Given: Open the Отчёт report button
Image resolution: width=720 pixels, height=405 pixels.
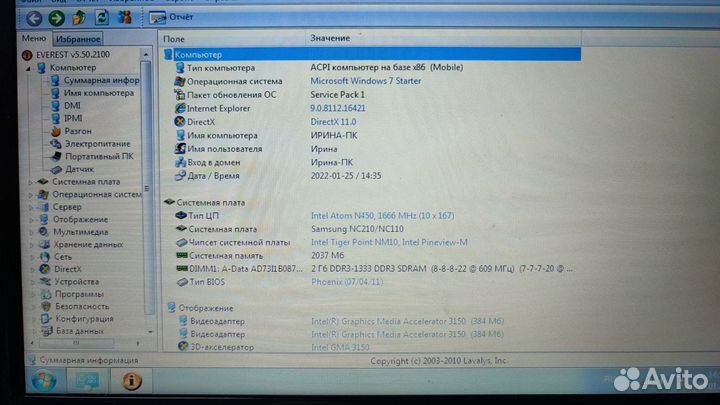Looking at the screenshot, I should 171,17.
